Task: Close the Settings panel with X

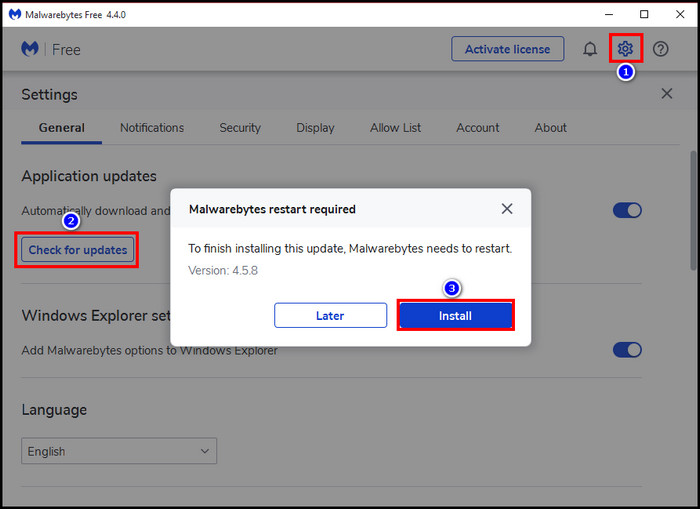Action: tap(667, 93)
